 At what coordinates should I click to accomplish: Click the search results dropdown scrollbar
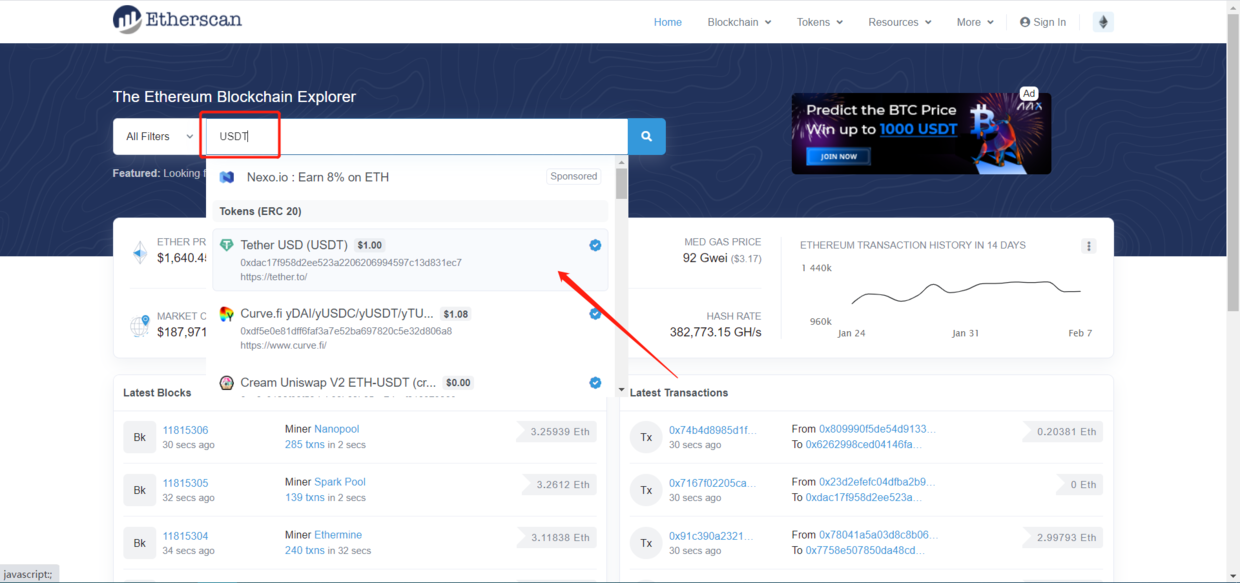coord(621,185)
